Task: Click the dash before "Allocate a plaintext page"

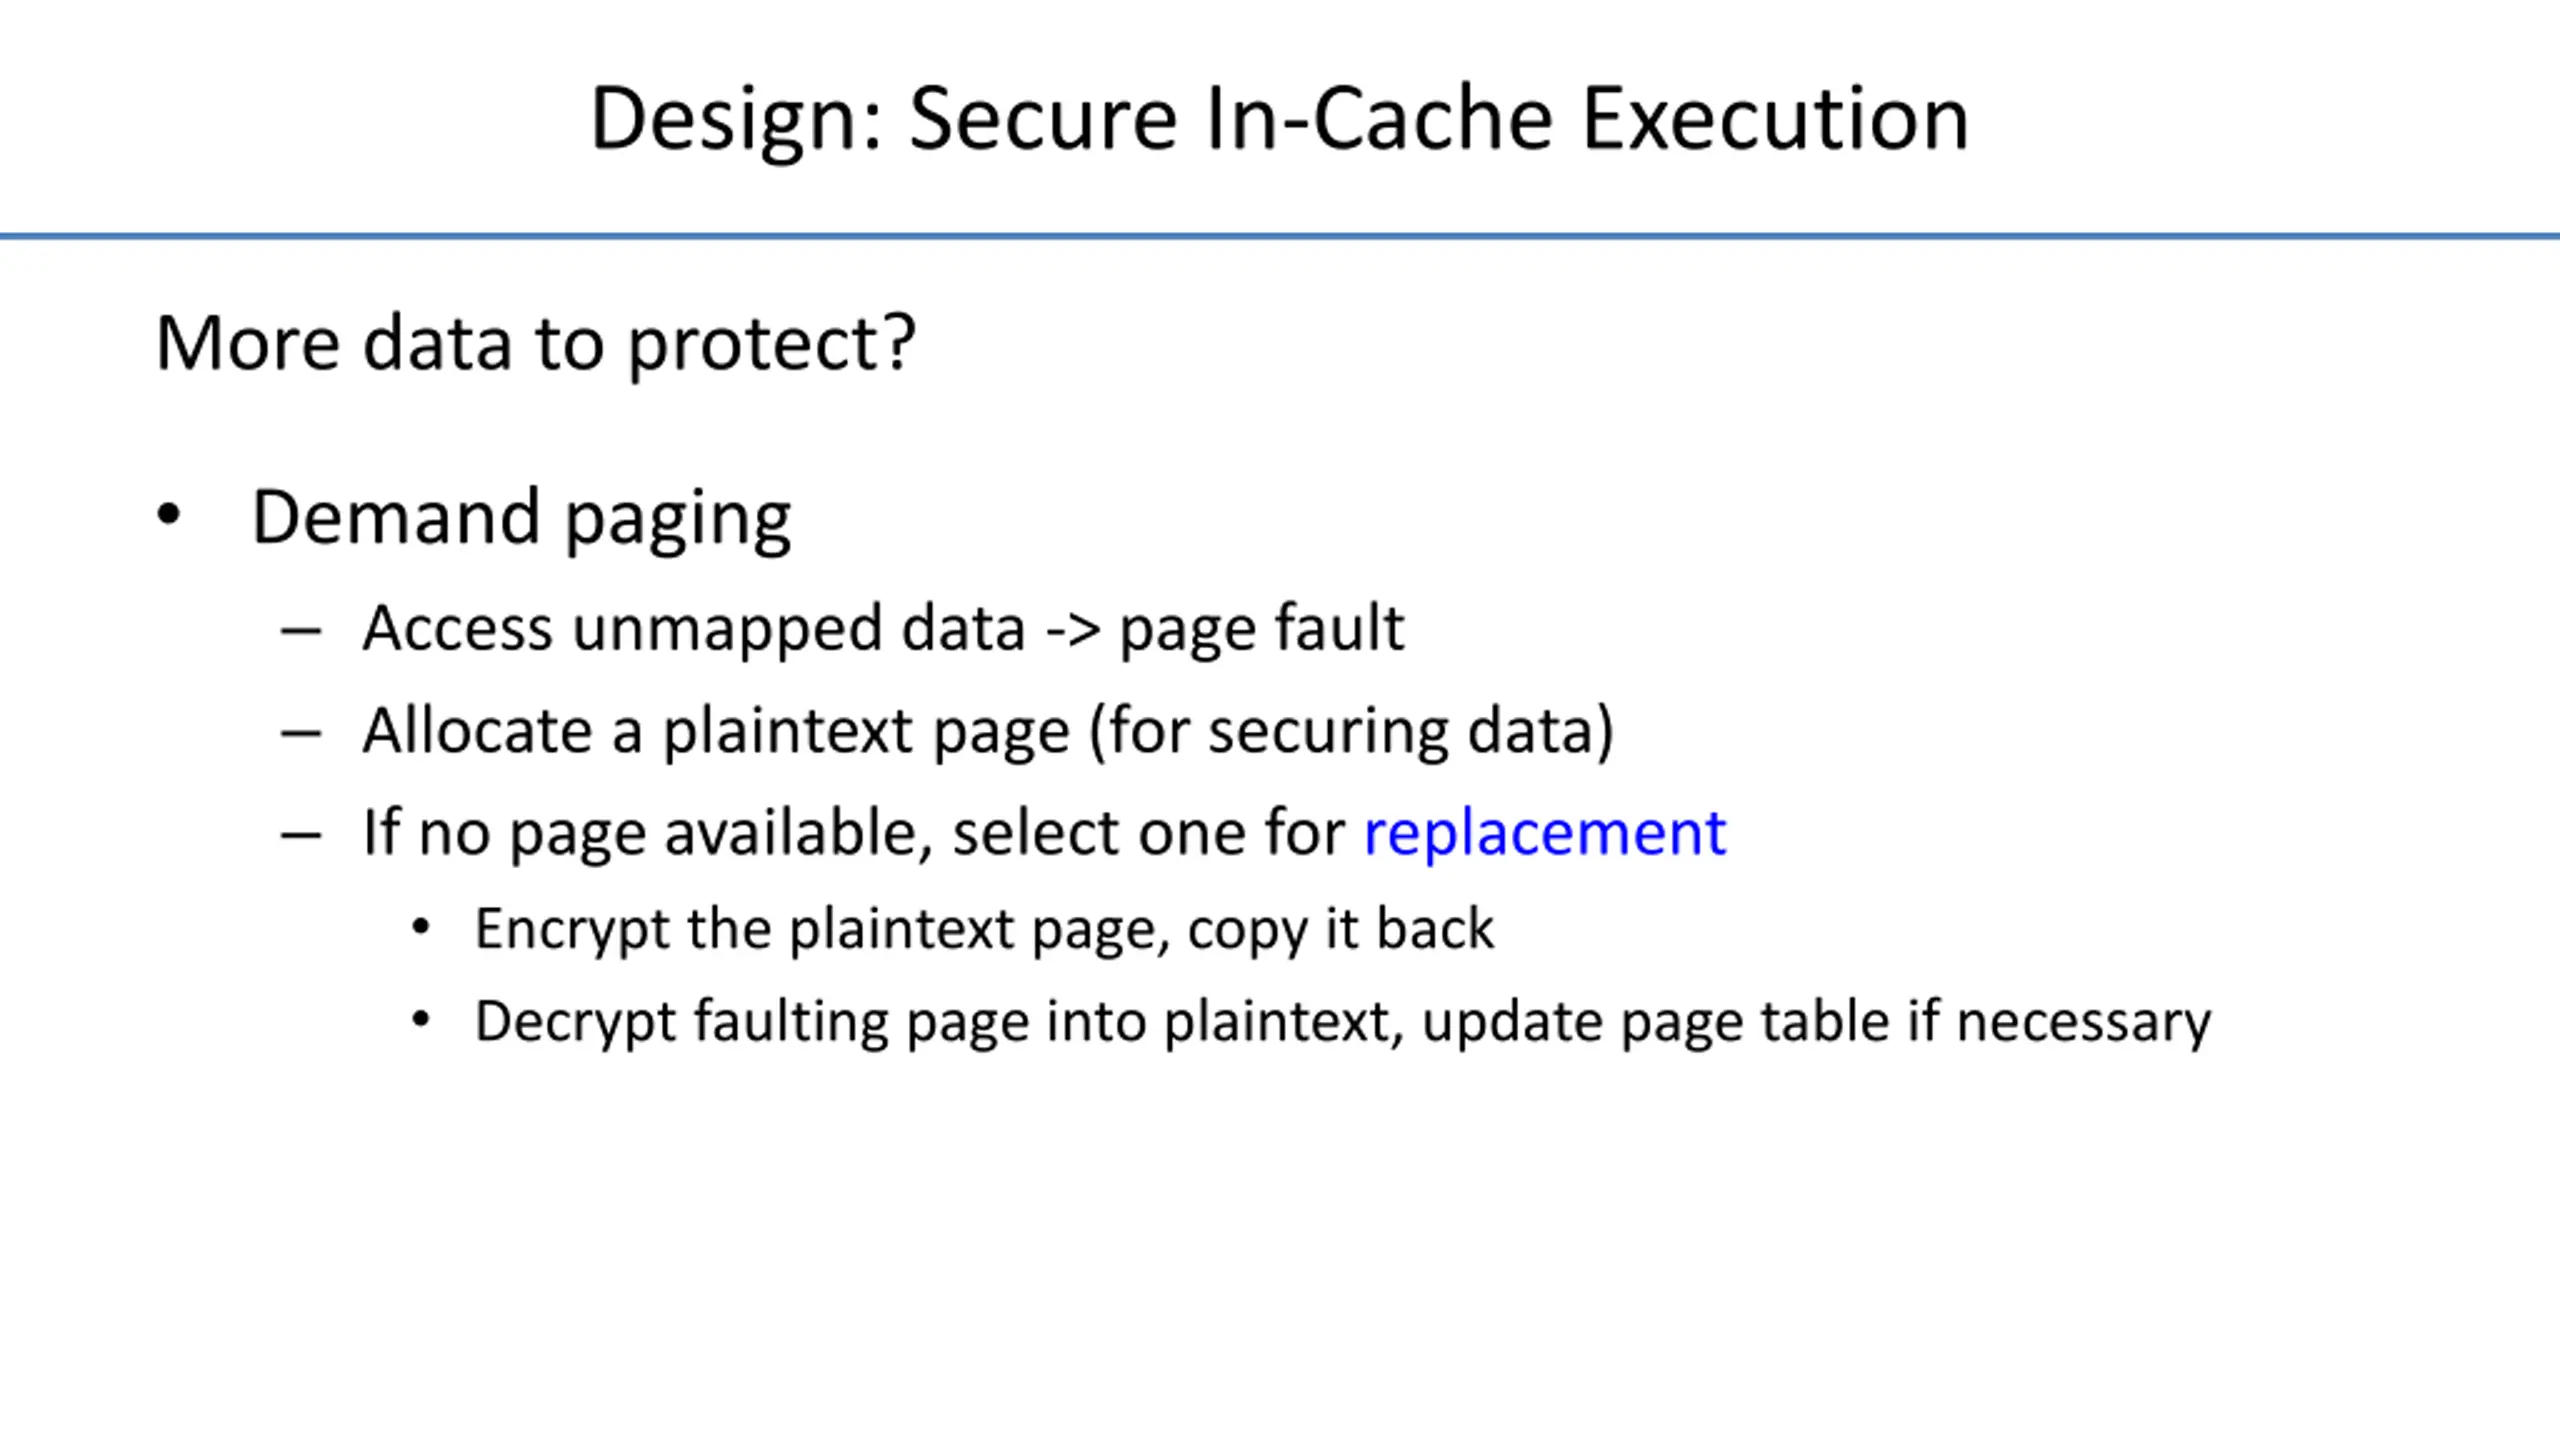Action: pyautogui.click(x=301, y=733)
